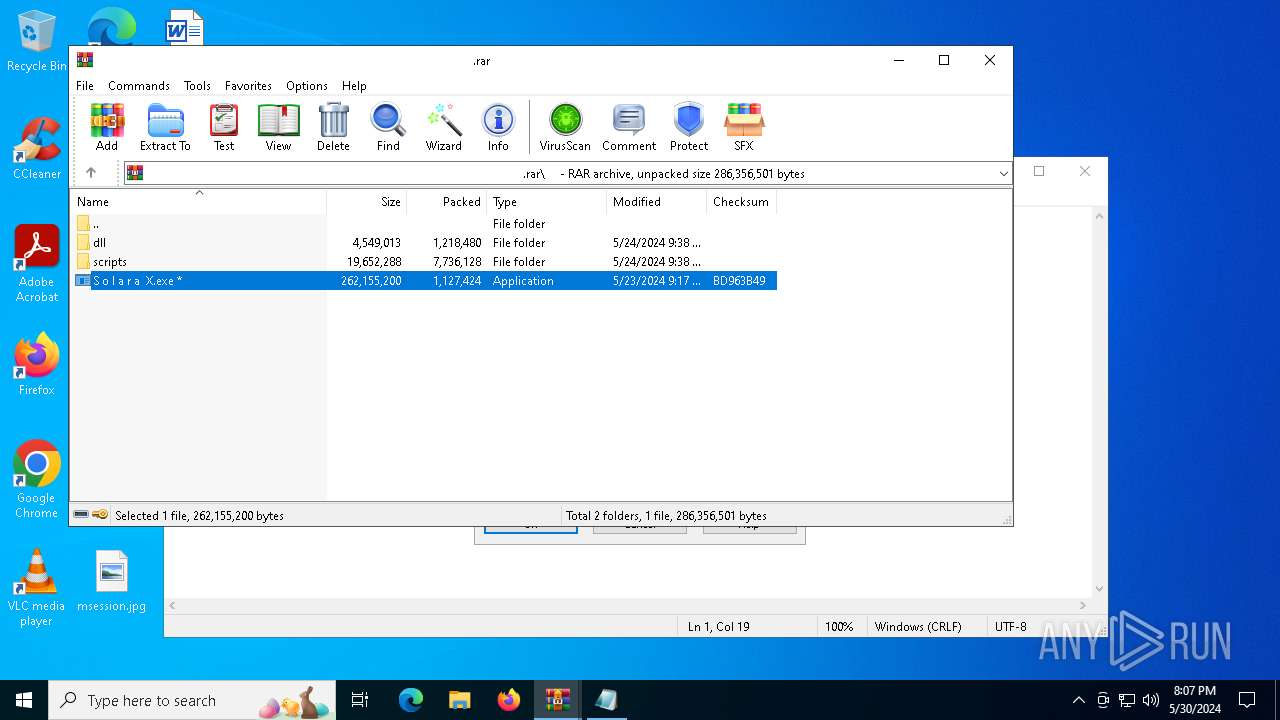Create SFX archive icon
Image resolution: width=1280 pixels, height=720 pixels.
[744, 127]
